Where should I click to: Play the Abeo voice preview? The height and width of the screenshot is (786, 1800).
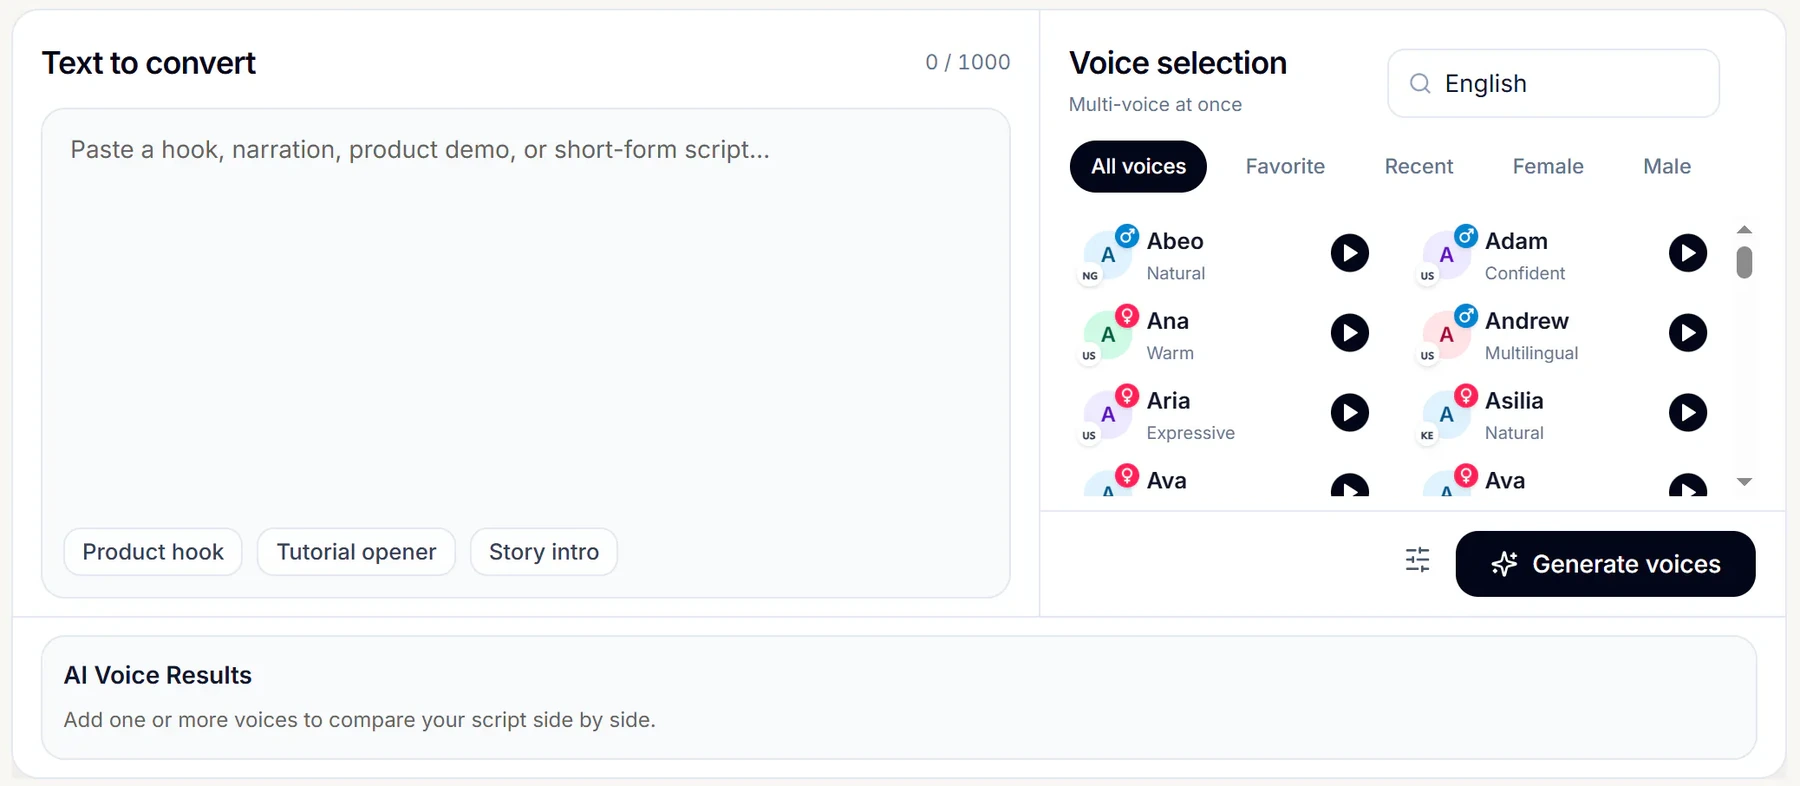pos(1349,253)
